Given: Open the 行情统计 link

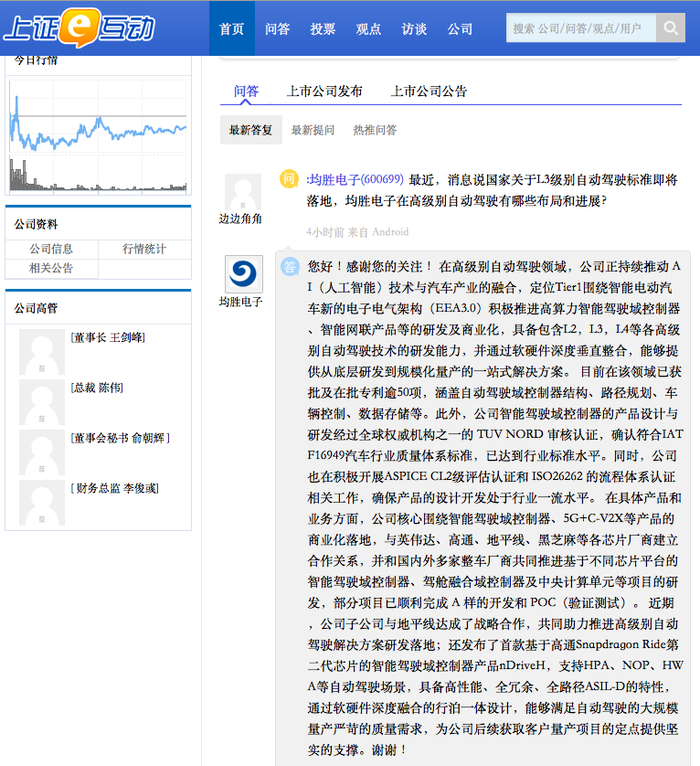Looking at the screenshot, I should coord(144,249).
